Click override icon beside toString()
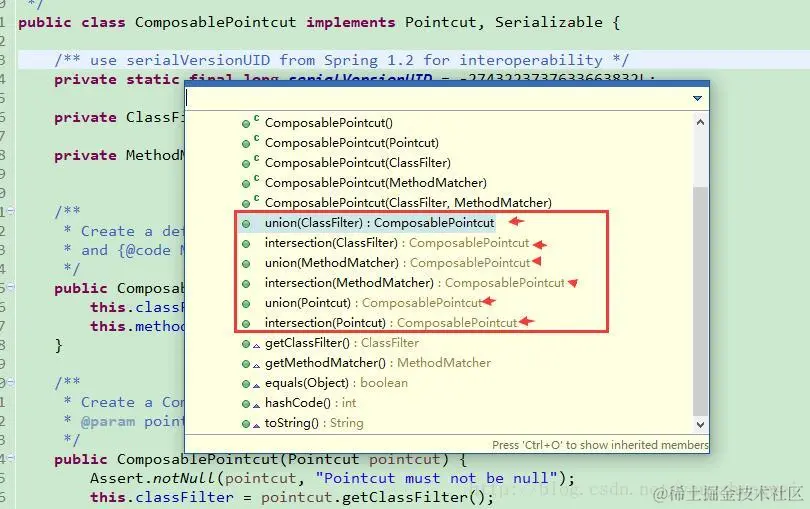Screen dimensions: 810x509 (256, 426)
